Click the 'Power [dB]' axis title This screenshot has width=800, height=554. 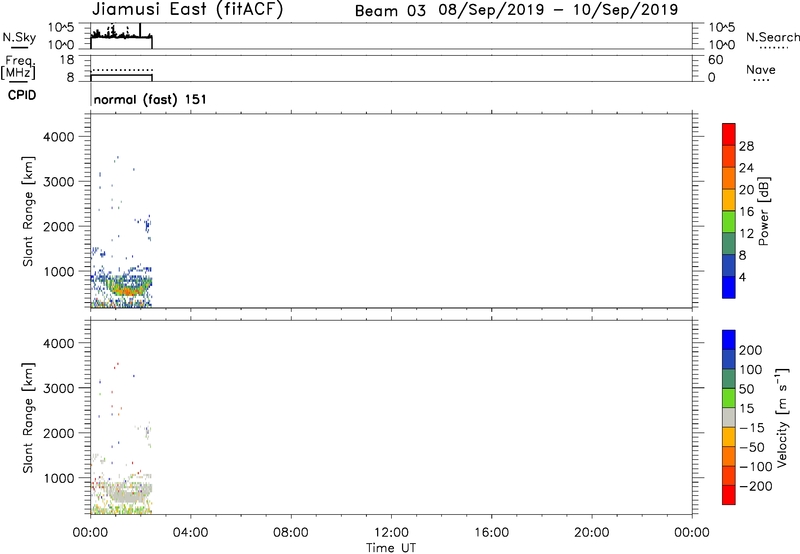[763, 211]
